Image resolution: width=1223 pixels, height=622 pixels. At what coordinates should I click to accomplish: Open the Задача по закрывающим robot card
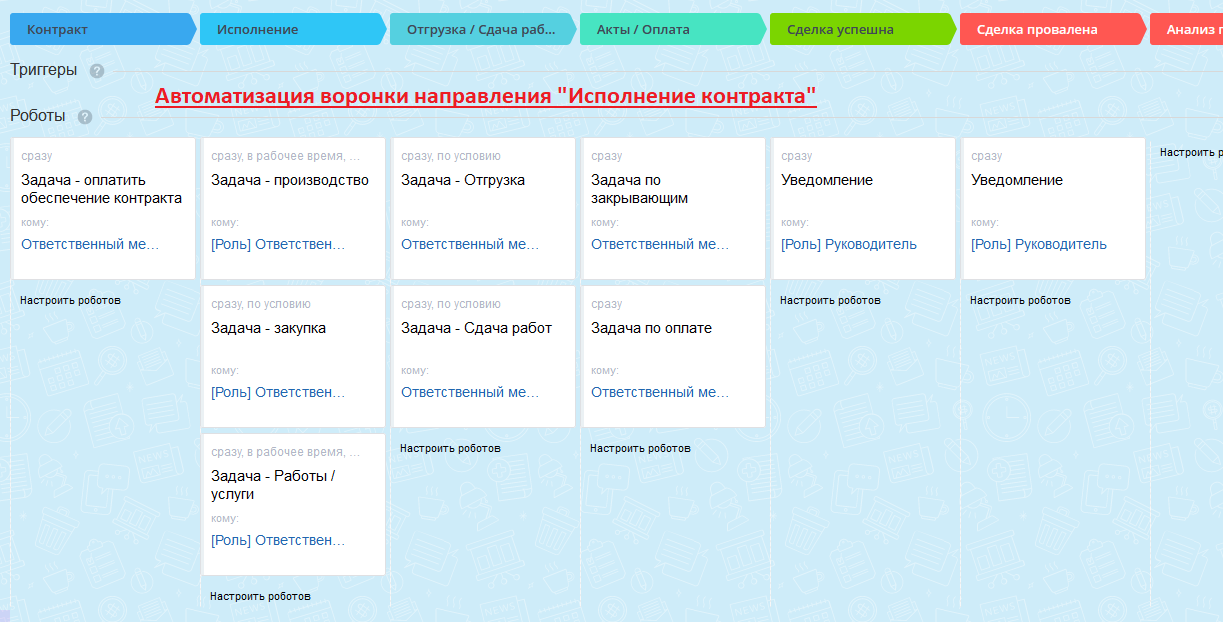(673, 208)
